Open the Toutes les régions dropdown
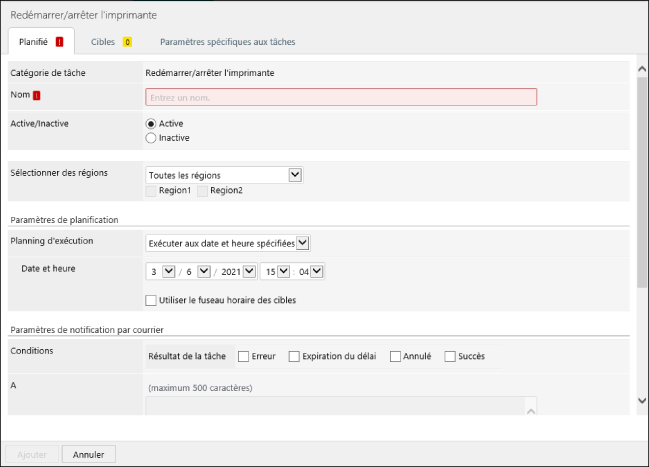 (x=223, y=175)
